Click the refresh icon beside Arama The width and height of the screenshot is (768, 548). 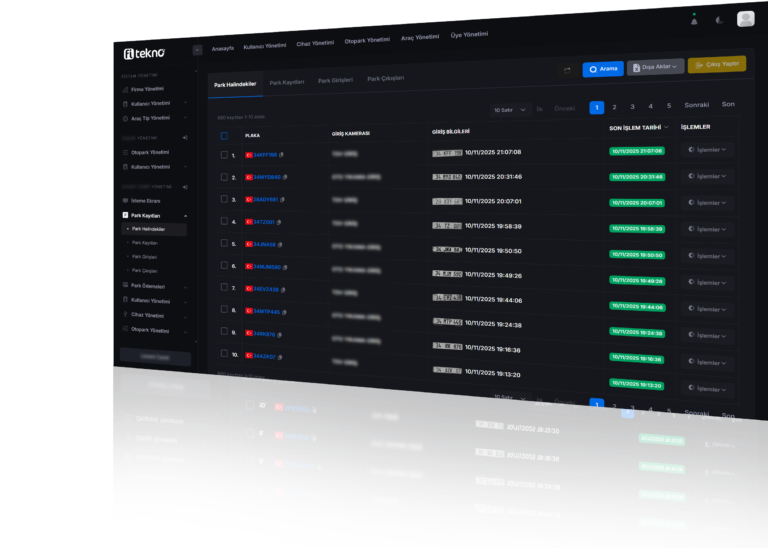click(567, 70)
